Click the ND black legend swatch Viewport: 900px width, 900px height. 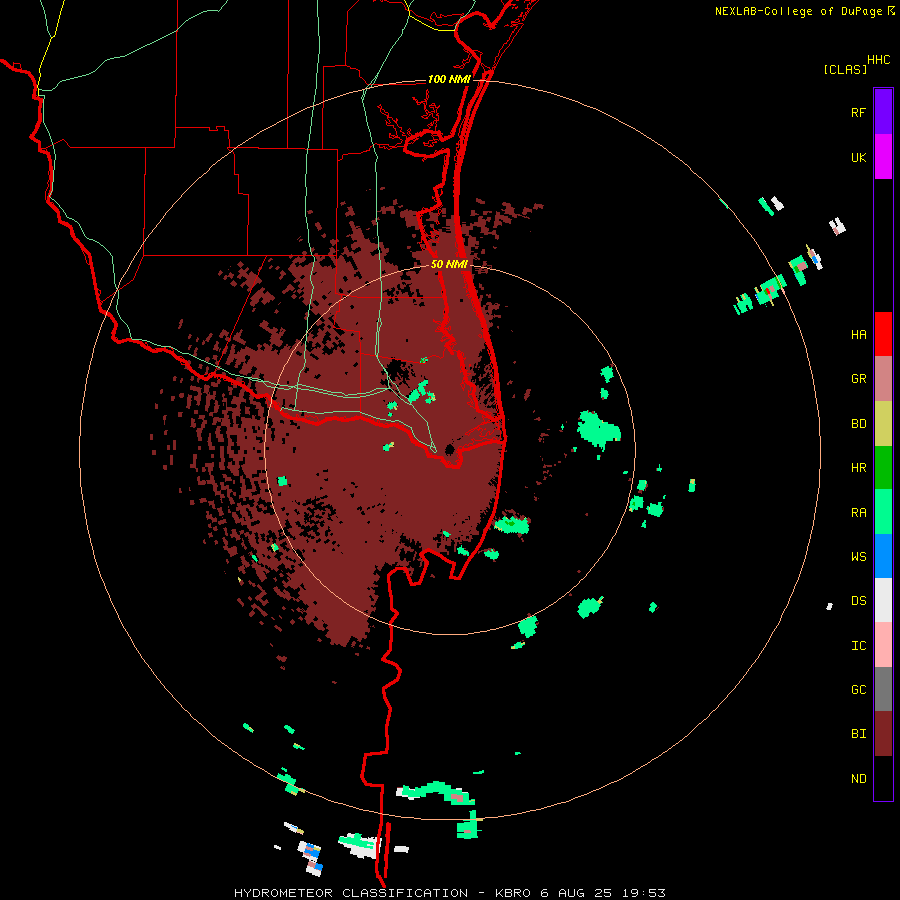(x=883, y=778)
